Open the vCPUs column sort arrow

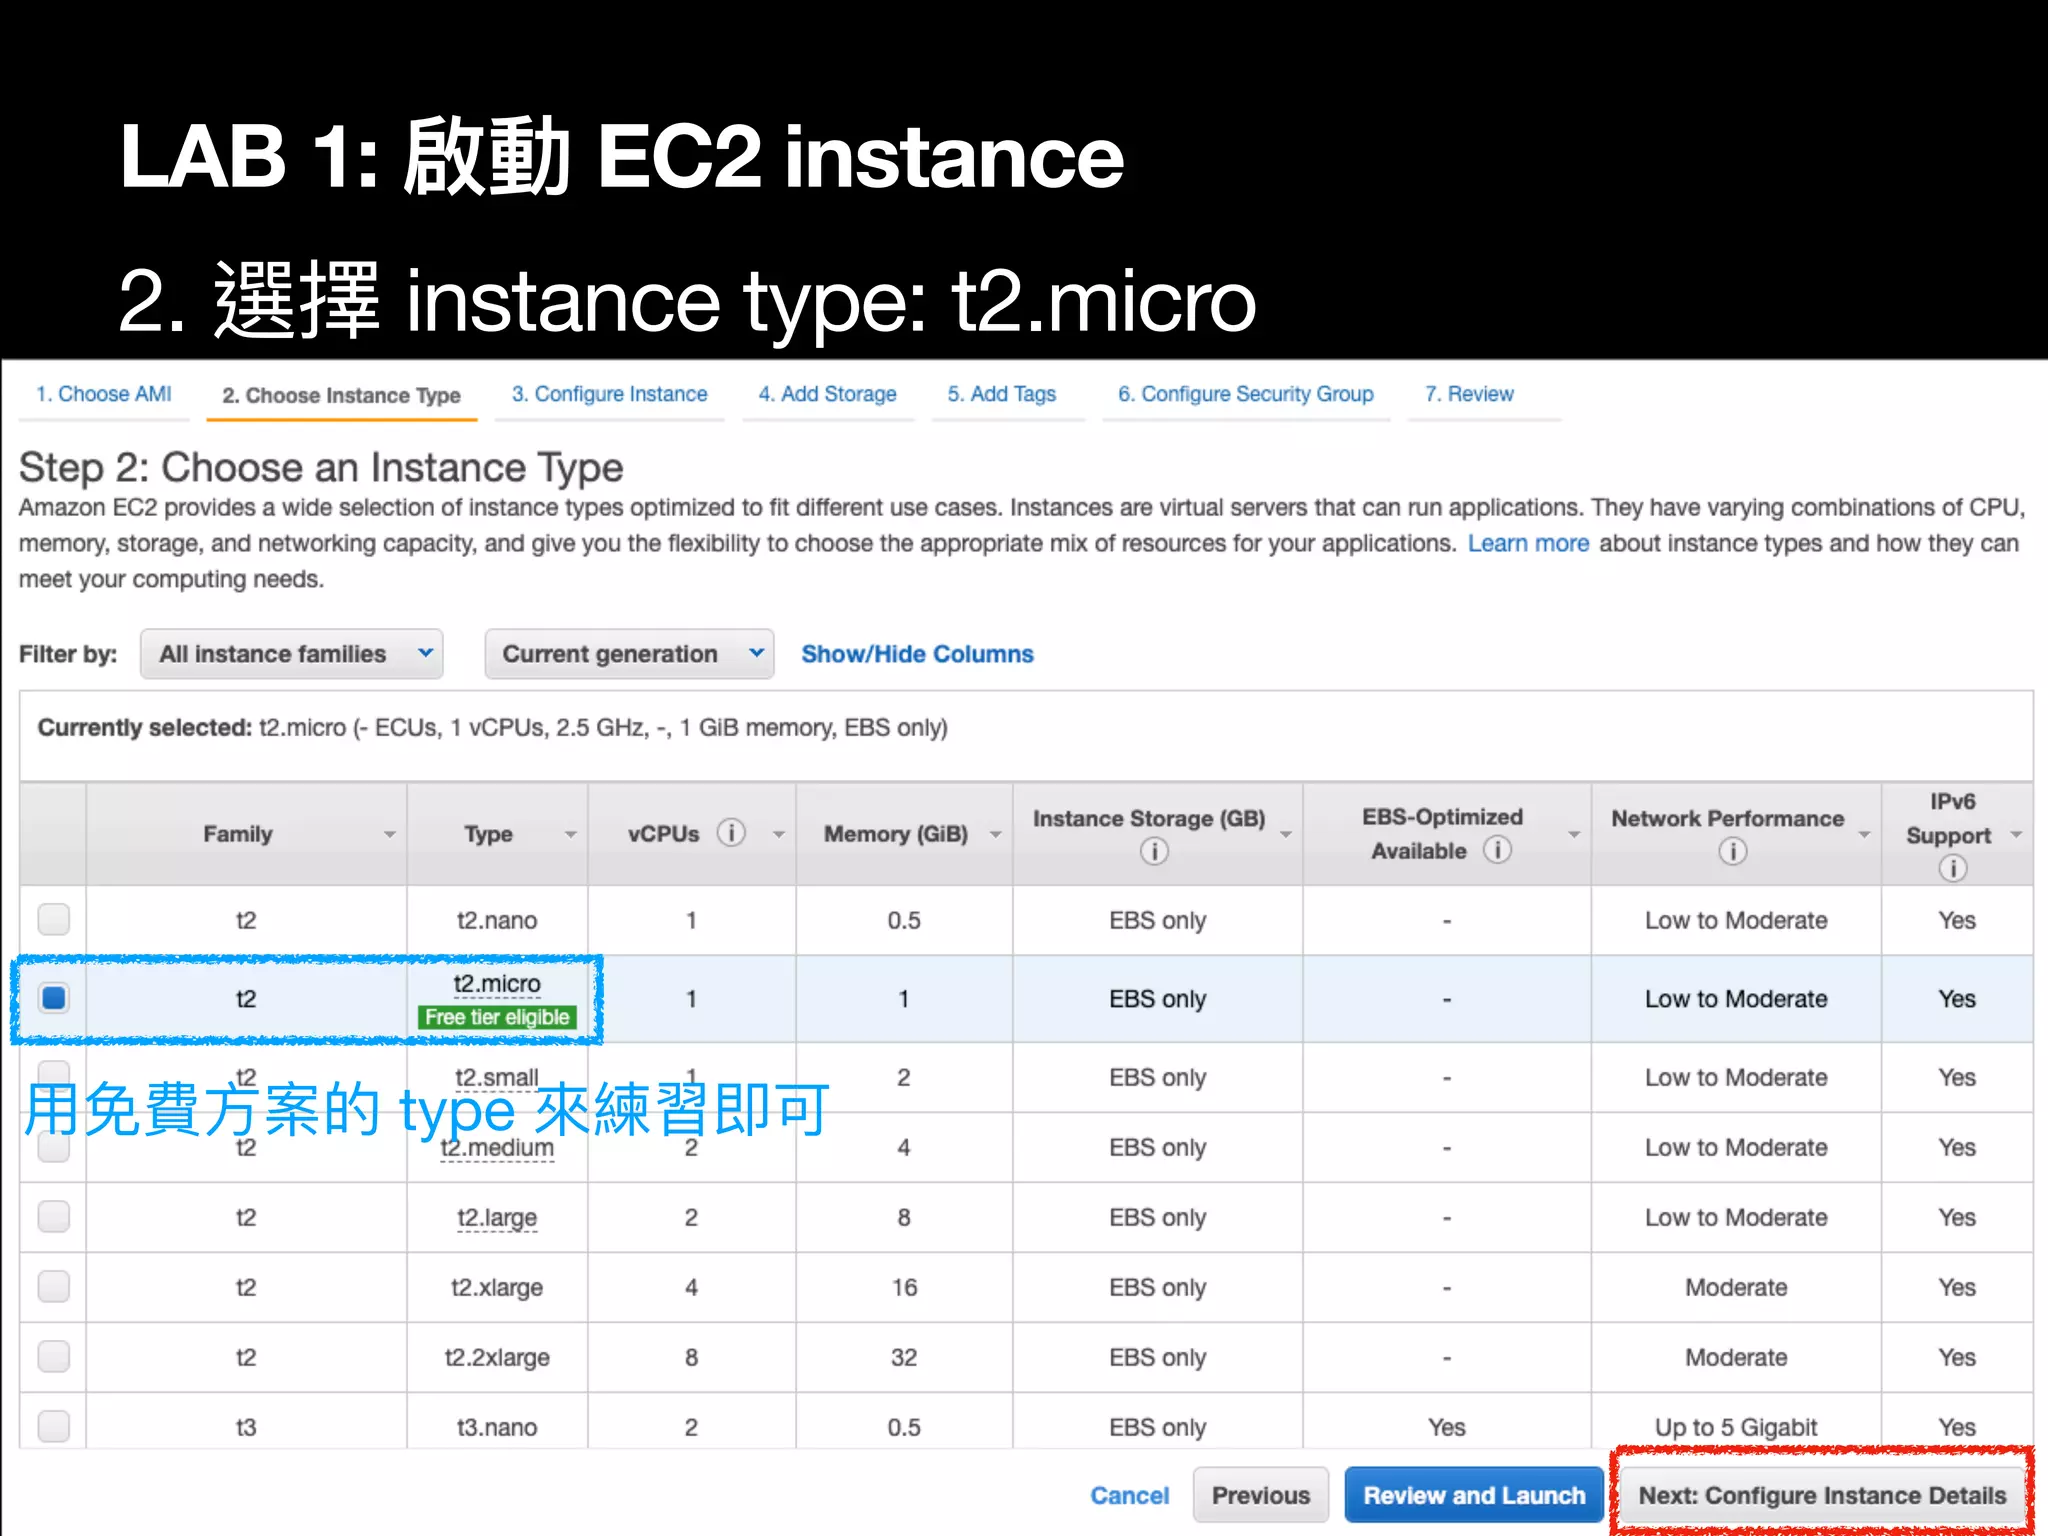[x=778, y=834]
